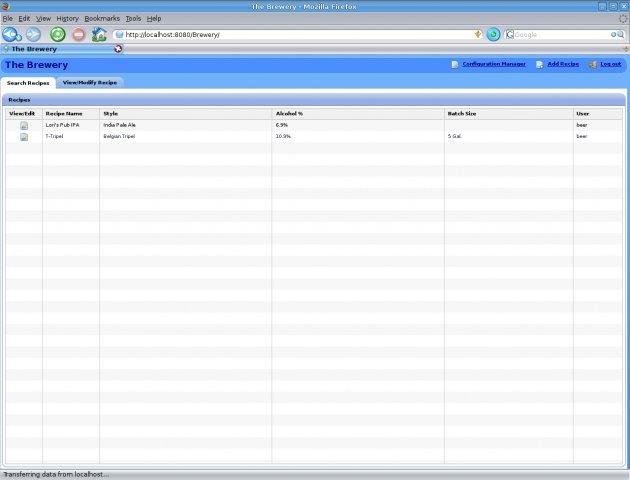The image size is (630, 480).
Task: Open the Help menu
Action: (154, 18)
